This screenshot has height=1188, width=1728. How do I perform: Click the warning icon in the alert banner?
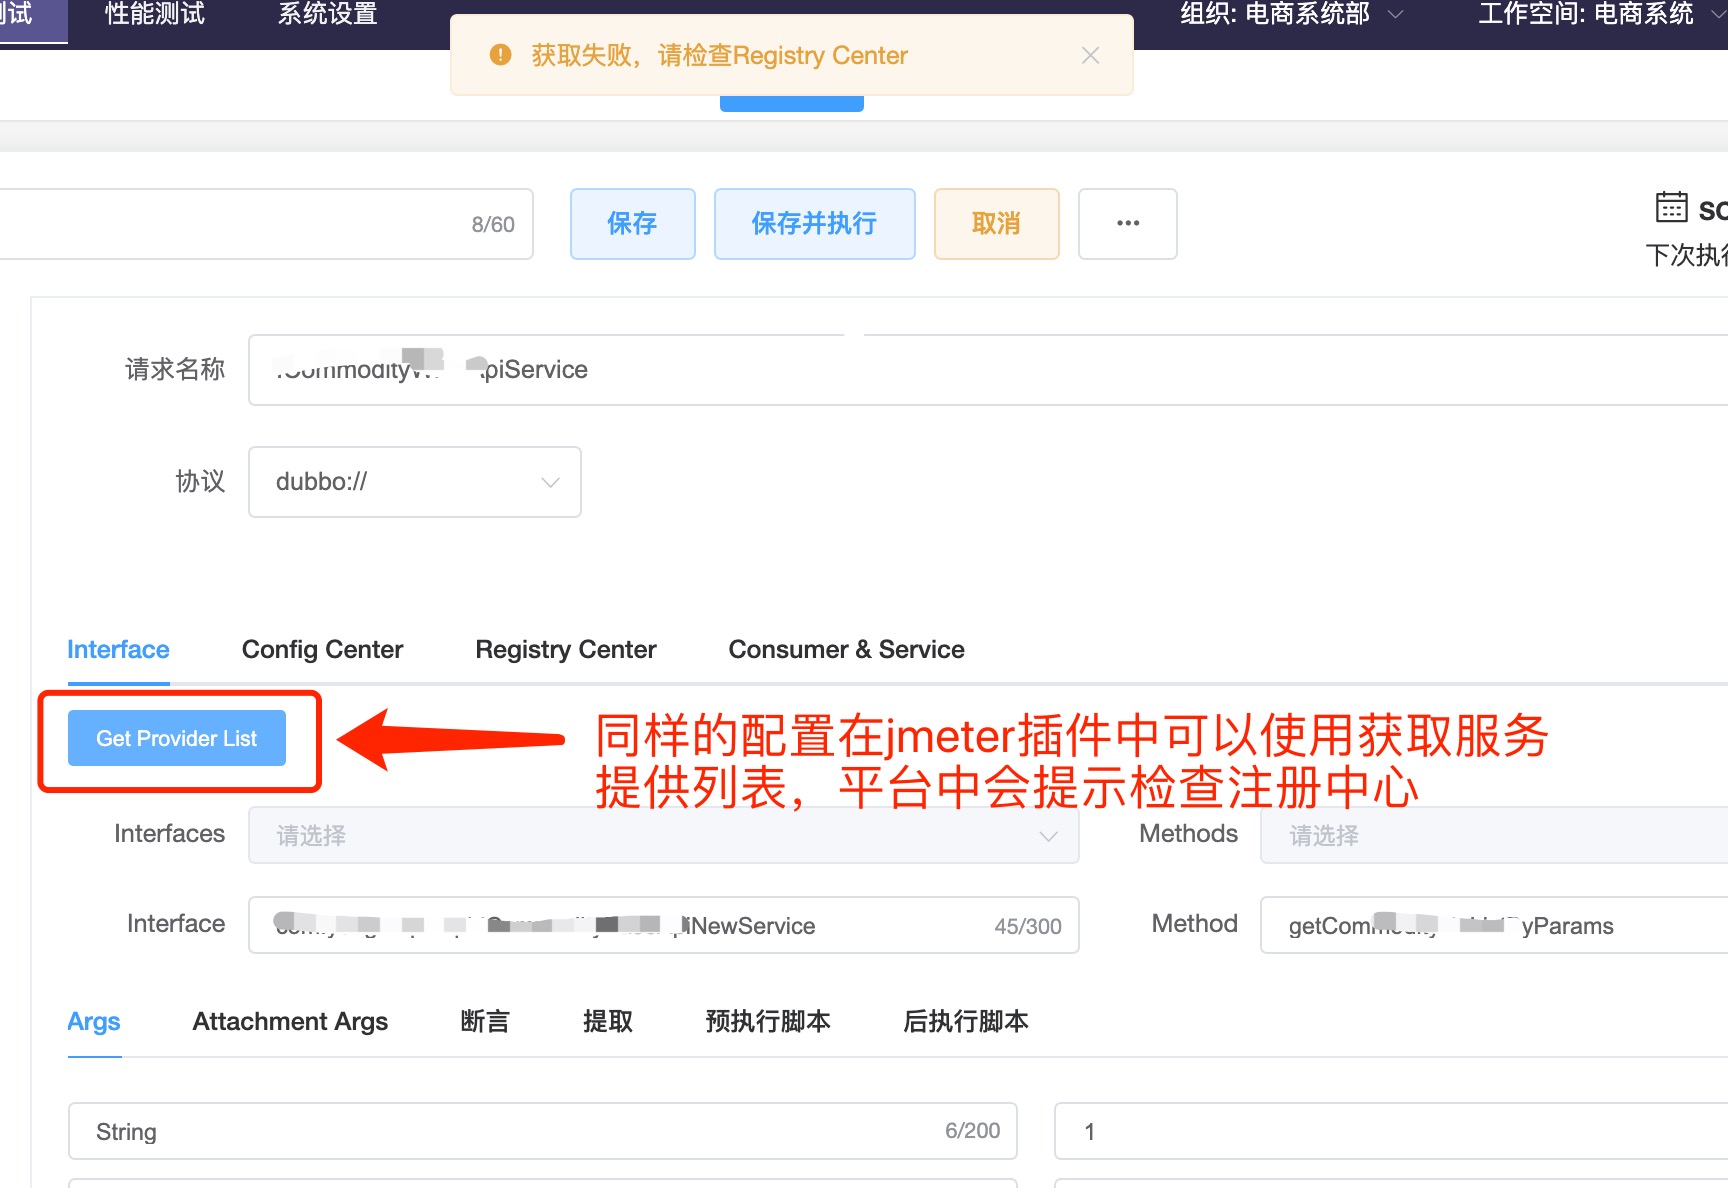[x=500, y=55]
